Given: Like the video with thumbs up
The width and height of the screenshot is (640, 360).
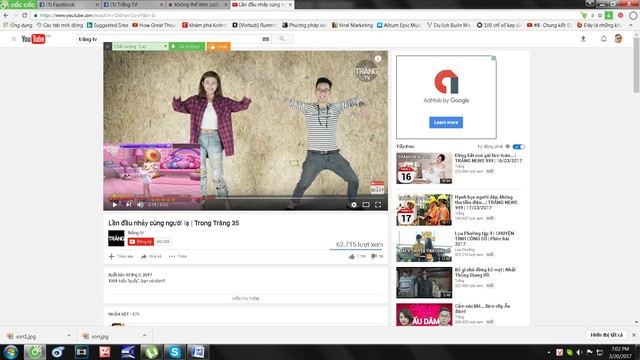Looking at the screenshot, I should pos(351,256).
